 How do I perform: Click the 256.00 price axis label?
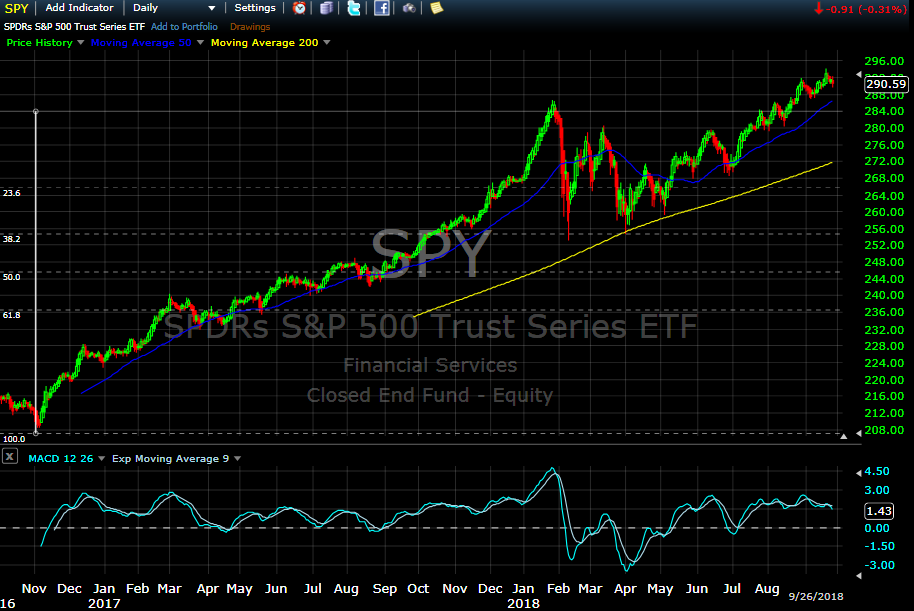tap(884, 229)
